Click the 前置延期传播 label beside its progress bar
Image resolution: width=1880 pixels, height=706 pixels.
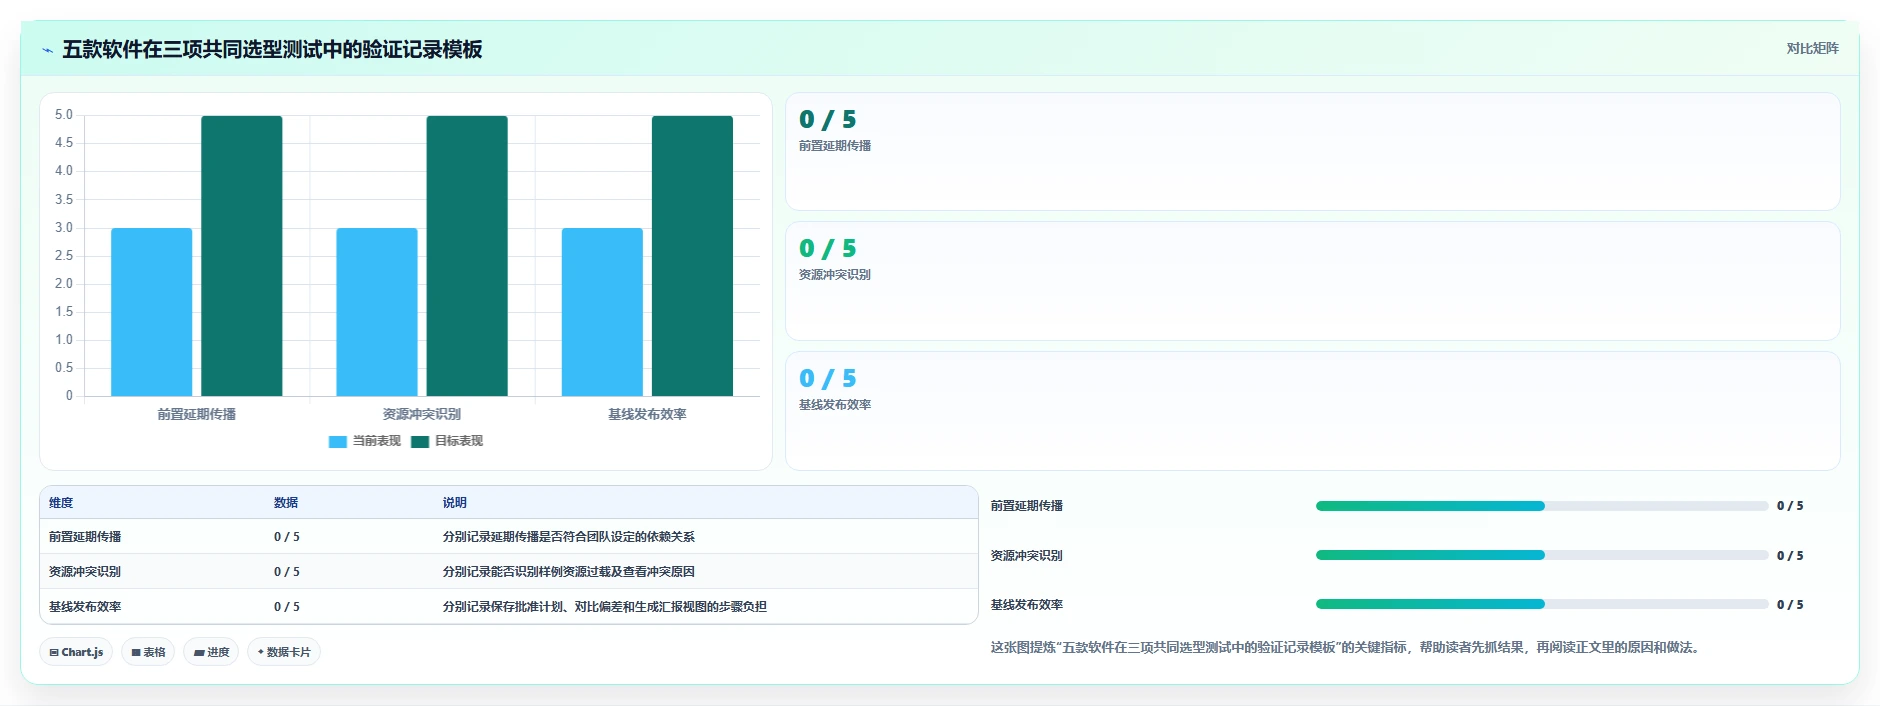click(1027, 506)
